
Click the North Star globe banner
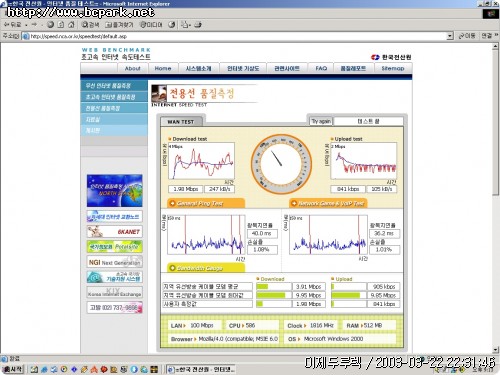click(x=115, y=190)
